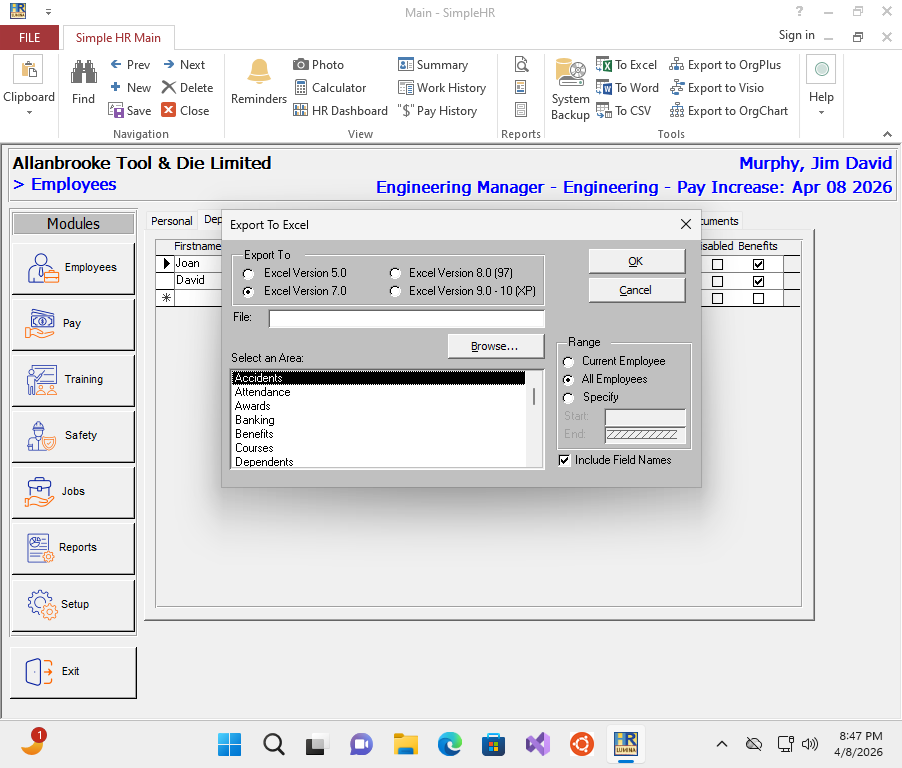Click Export to OrgChart

[x=729, y=111]
